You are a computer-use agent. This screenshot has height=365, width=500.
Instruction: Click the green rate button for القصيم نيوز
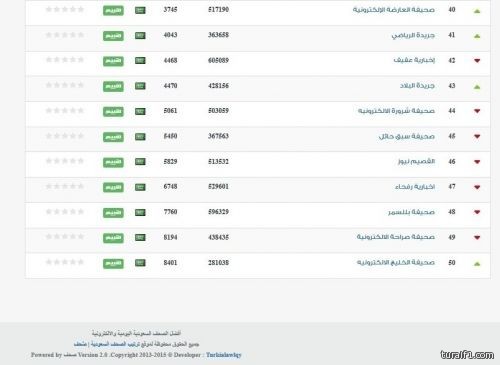coord(113,162)
